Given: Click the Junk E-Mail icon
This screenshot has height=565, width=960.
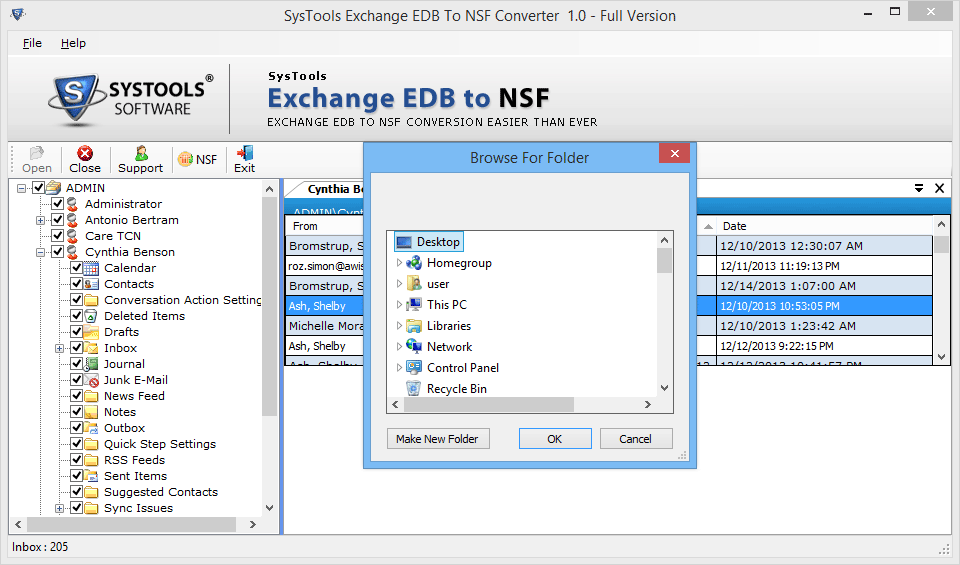Looking at the screenshot, I should coord(91,380).
